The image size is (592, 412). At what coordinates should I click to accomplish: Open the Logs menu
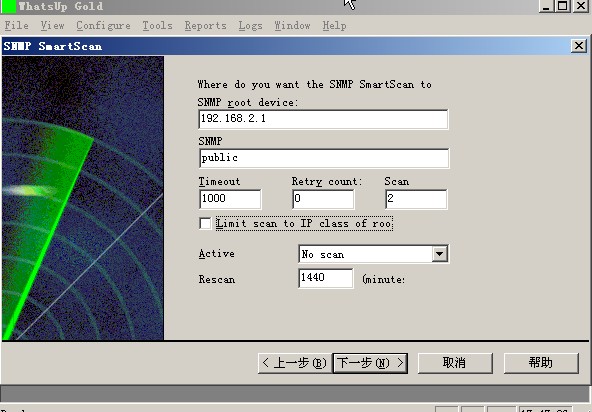[x=250, y=26]
